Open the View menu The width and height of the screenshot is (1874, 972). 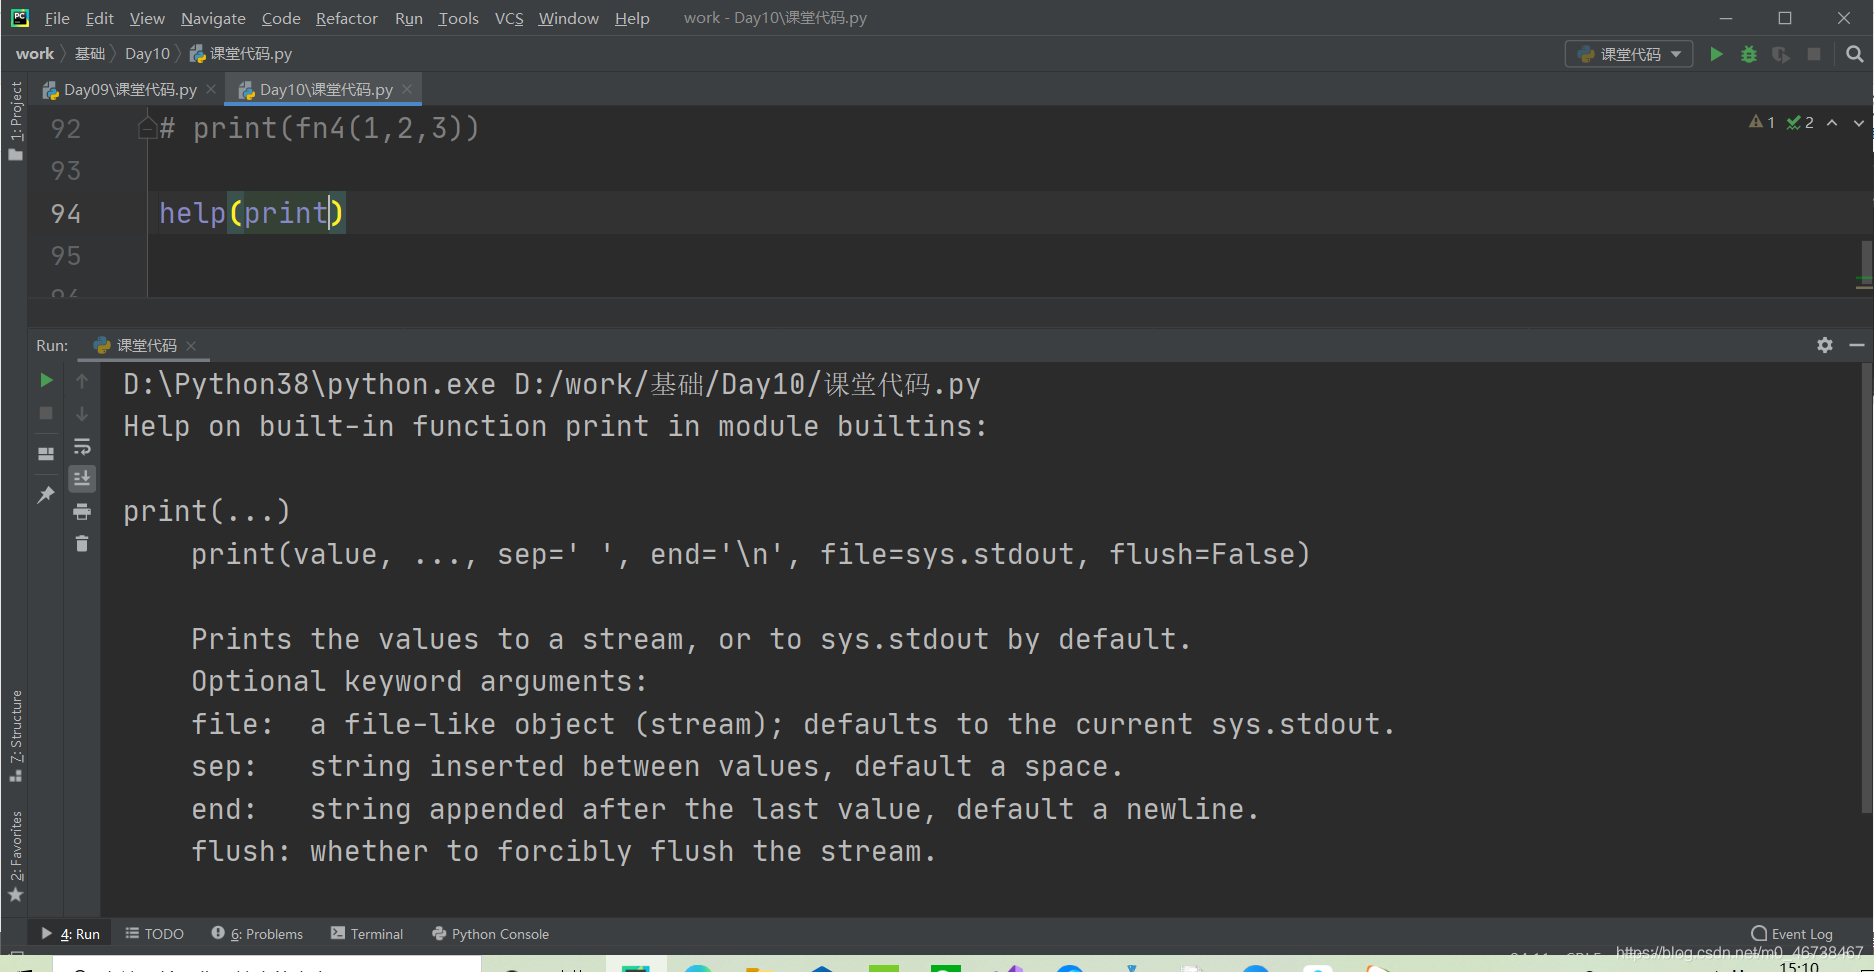point(147,18)
